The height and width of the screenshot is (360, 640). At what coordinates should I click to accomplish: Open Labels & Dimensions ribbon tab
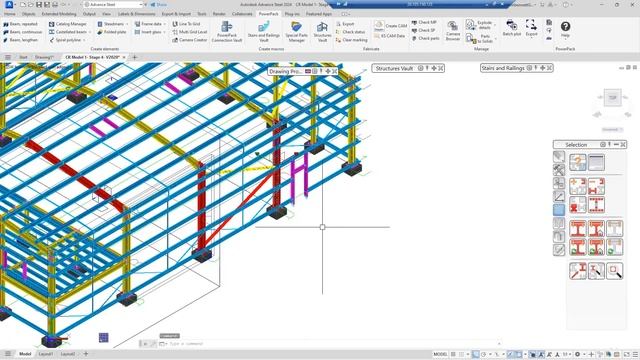[x=137, y=14]
